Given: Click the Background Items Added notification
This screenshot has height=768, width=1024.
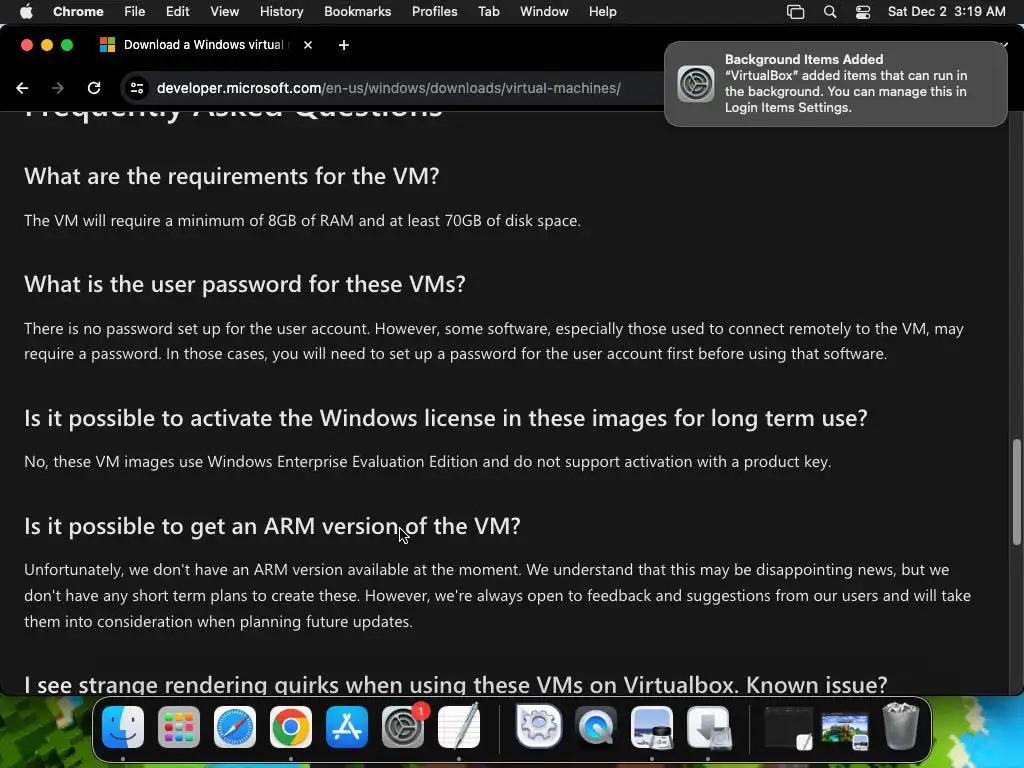Looking at the screenshot, I should pos(835,84).
